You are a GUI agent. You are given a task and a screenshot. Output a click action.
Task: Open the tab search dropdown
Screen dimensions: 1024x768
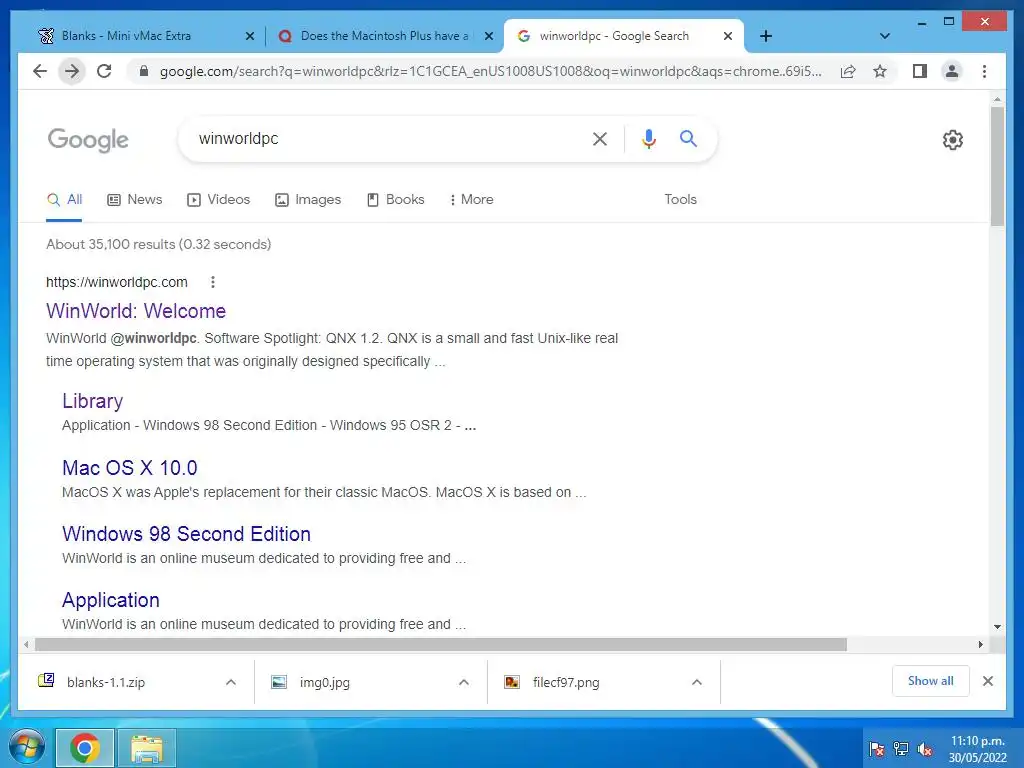pos(884,36)
